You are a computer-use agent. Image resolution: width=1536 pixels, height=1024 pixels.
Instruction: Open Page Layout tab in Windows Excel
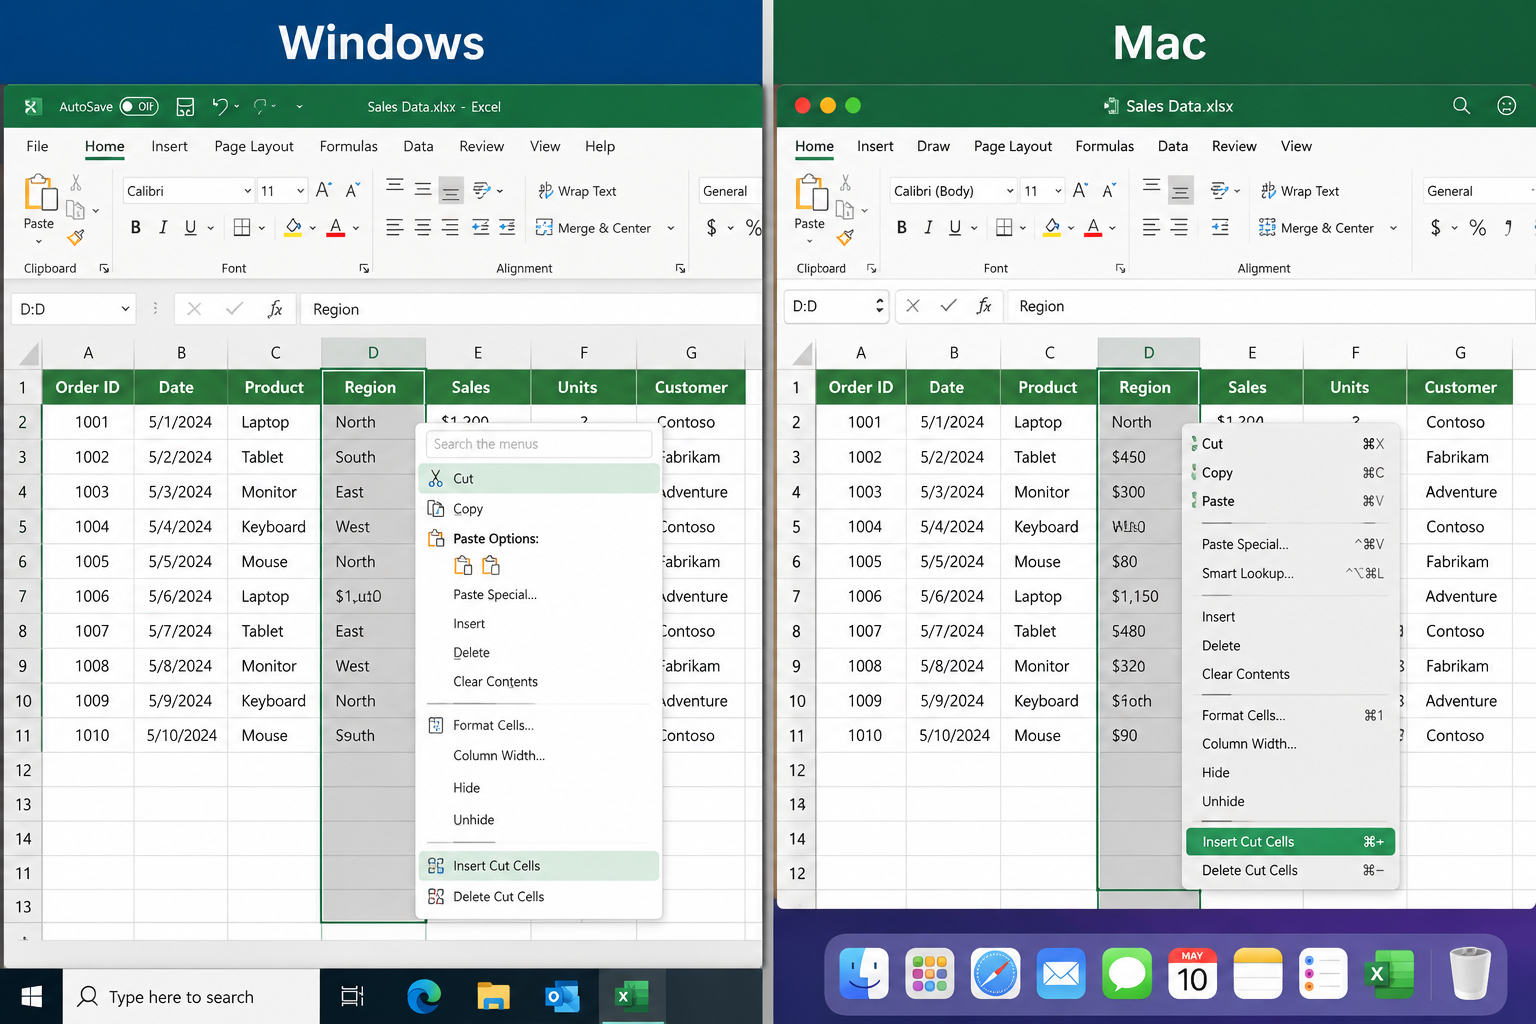pyautogui.click(x=254, y=146)
